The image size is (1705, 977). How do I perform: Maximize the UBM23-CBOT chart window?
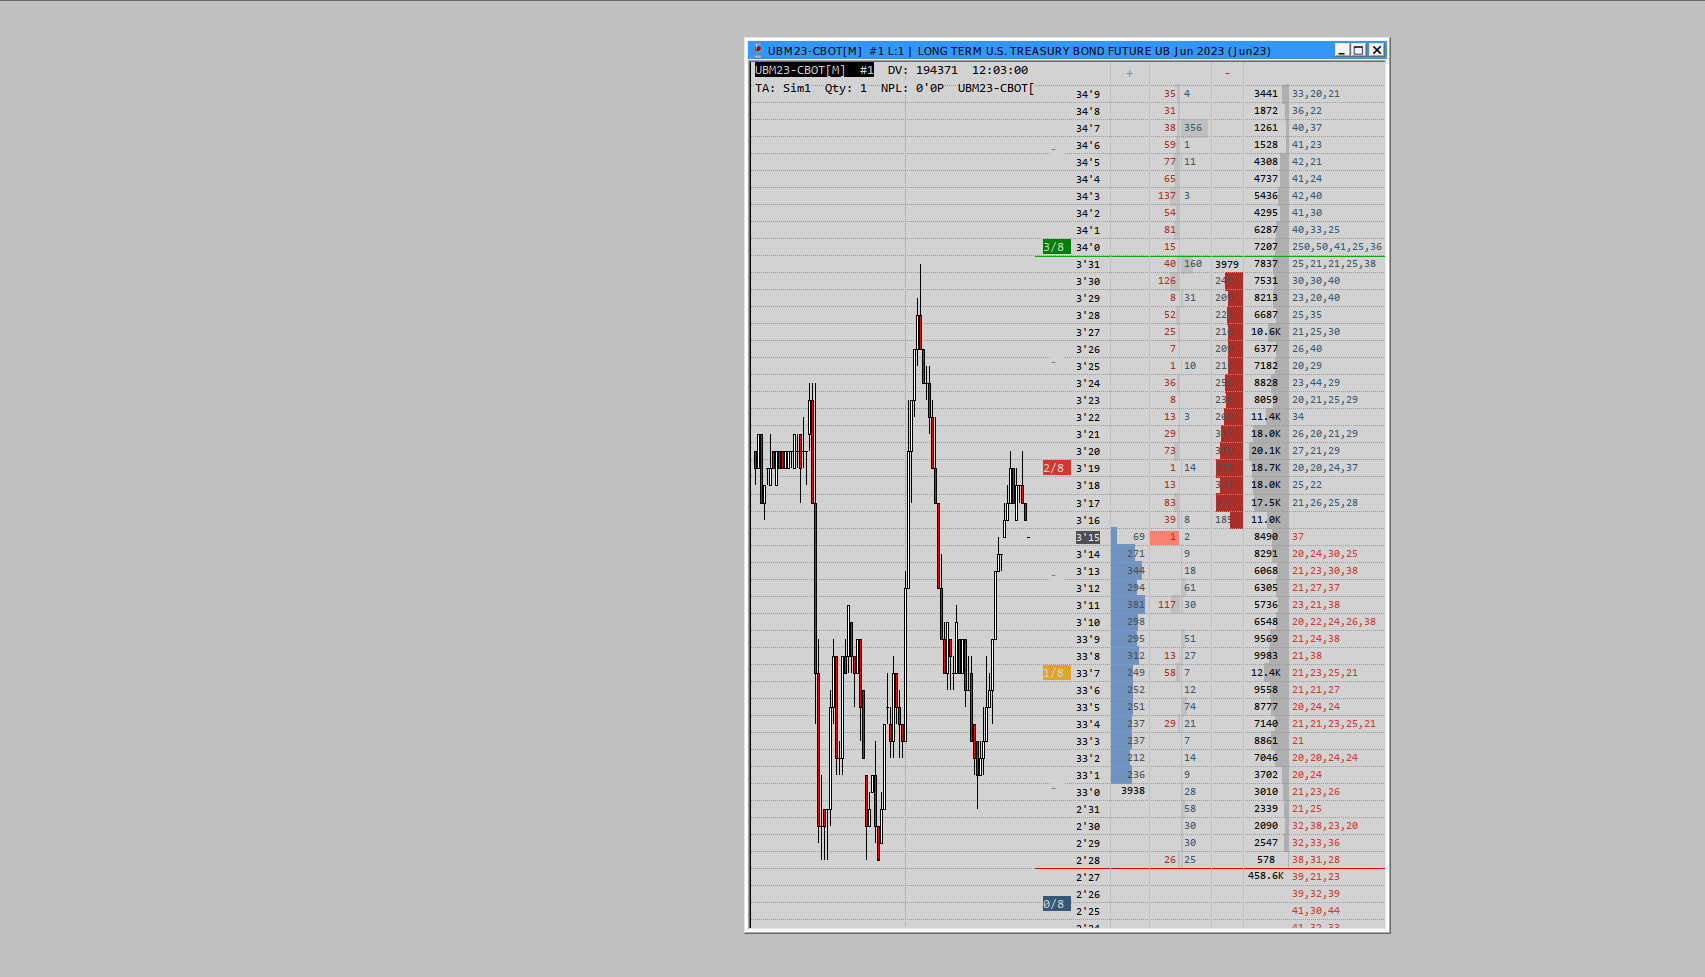[x=1359, y=50]
